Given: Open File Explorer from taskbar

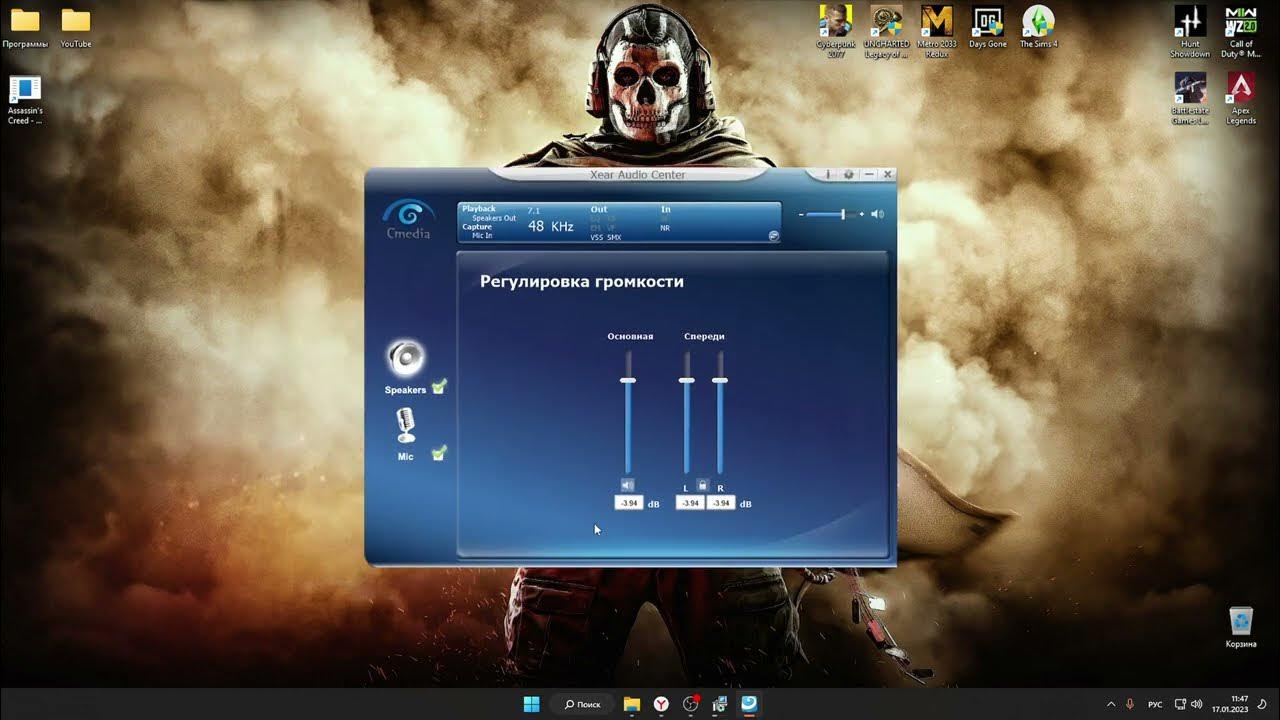Looking at the screenshot, I should pyautogui.click(x=632, y=704).
